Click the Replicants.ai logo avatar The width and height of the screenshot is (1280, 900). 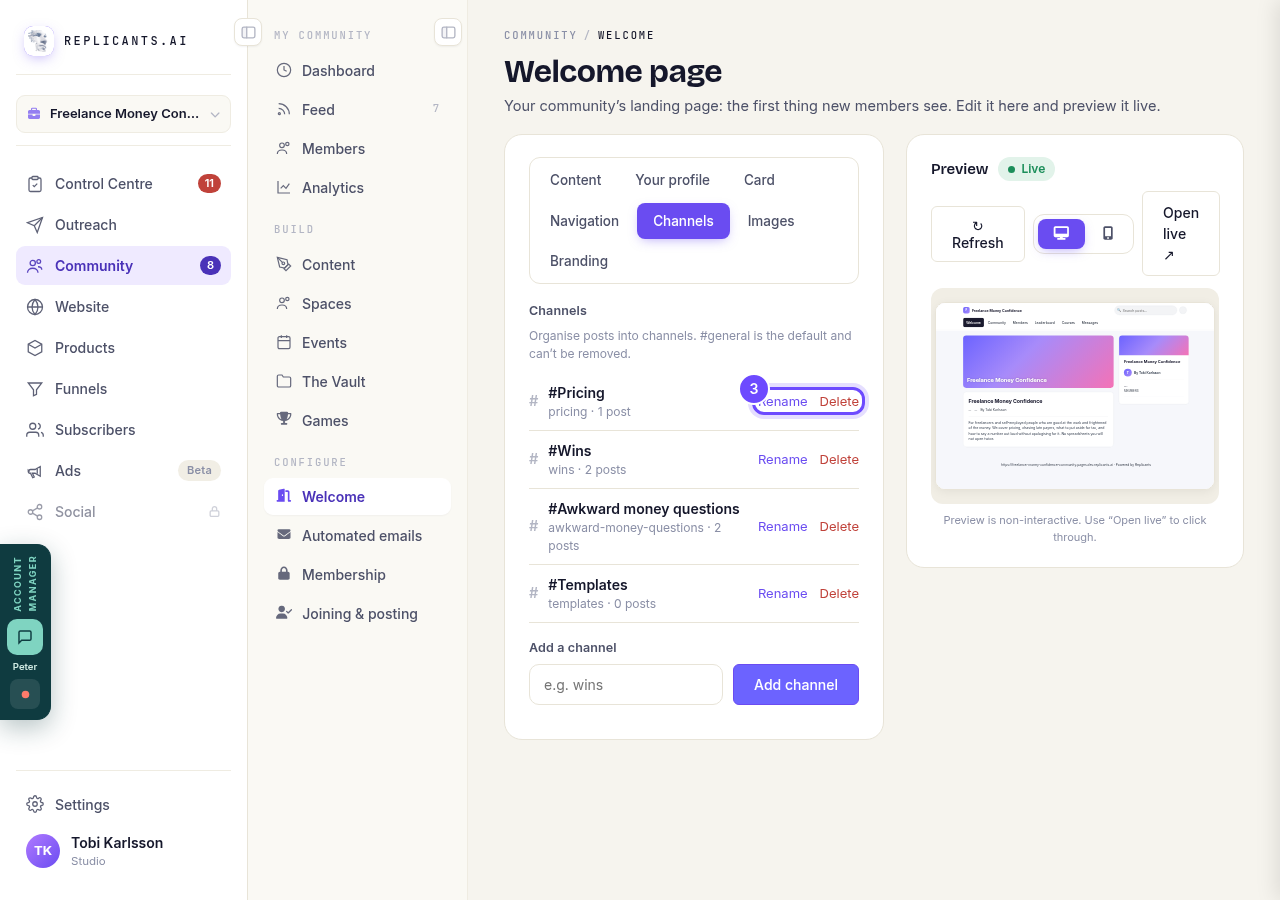pyautogui.click(x=39, y=41)
